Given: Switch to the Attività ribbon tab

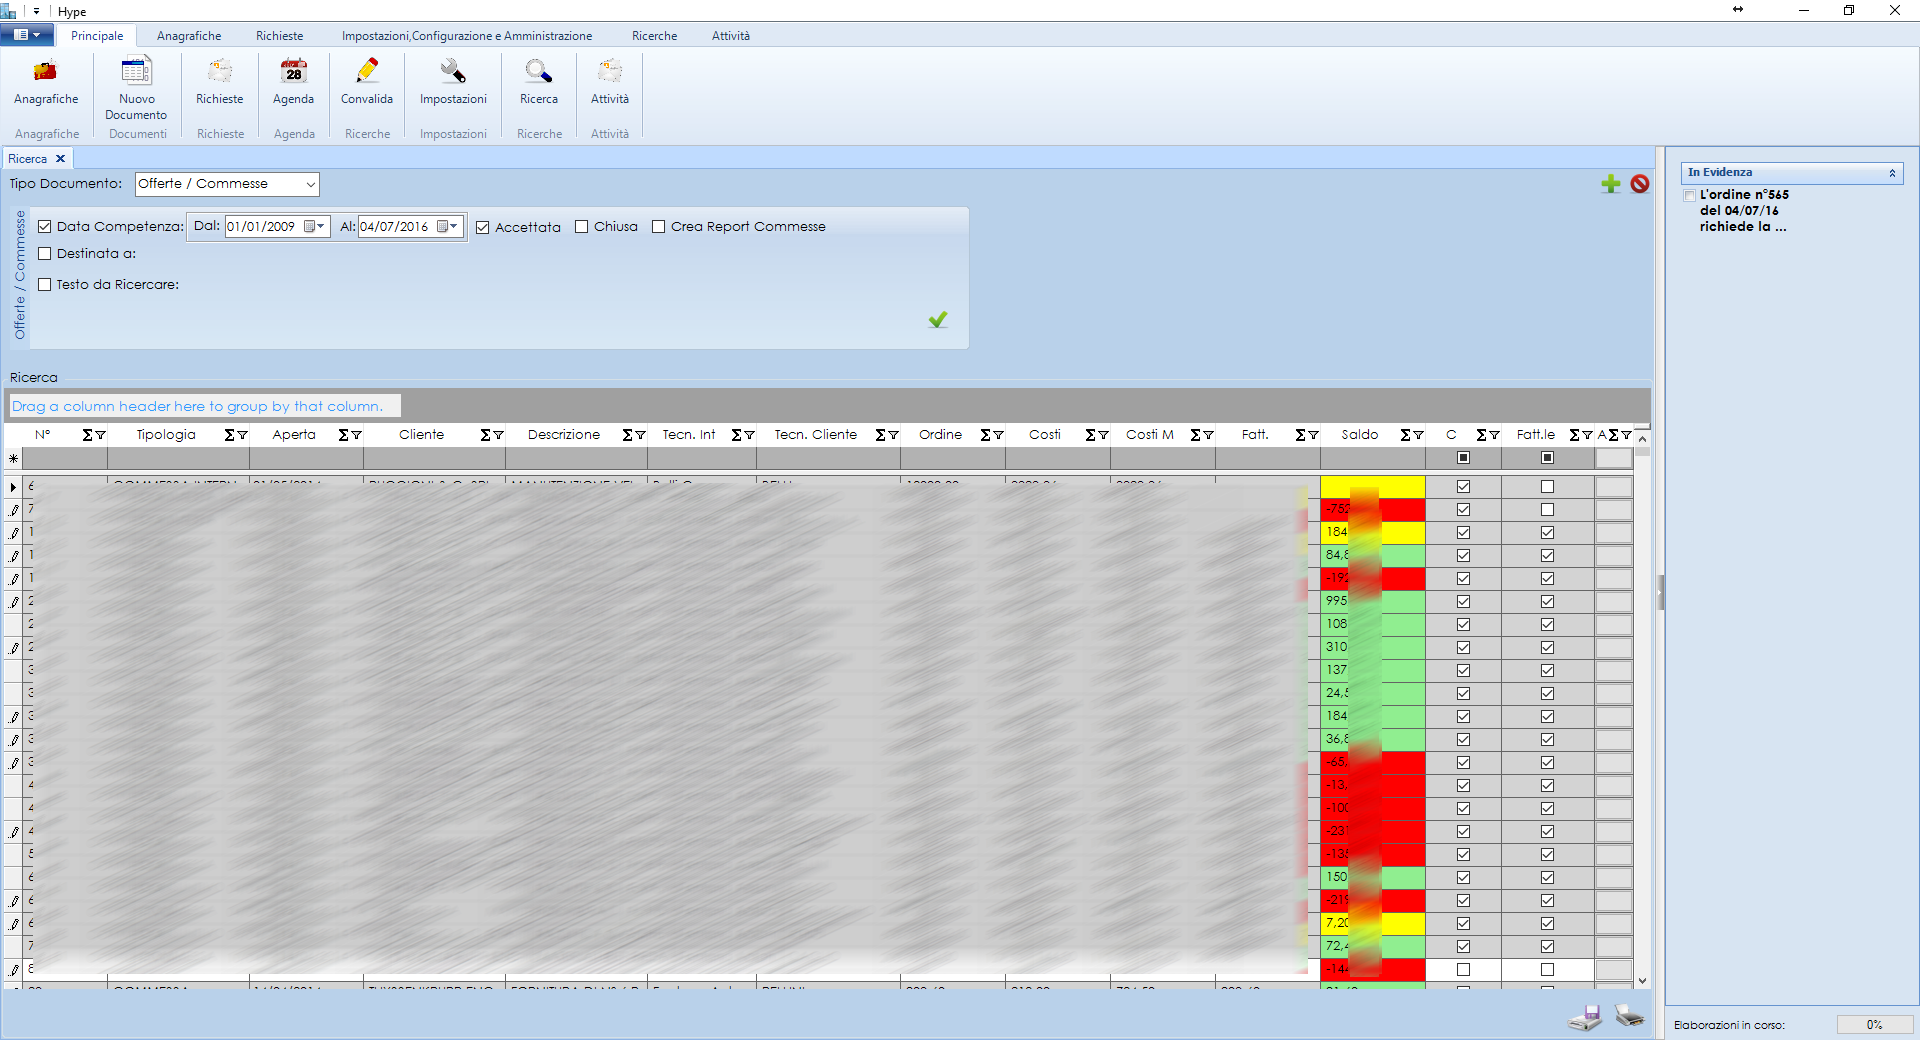Looking at the screenshot, I should point(730,36).
